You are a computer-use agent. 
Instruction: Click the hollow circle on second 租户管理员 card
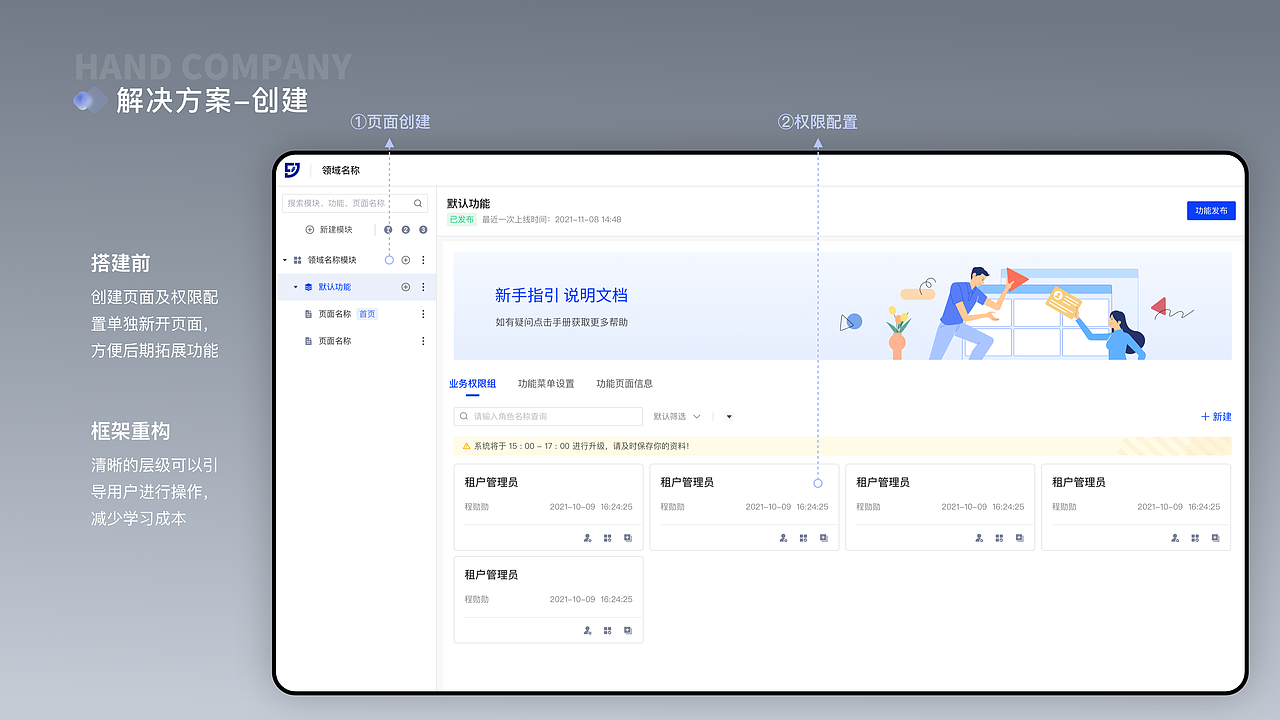tap(818, 483)
